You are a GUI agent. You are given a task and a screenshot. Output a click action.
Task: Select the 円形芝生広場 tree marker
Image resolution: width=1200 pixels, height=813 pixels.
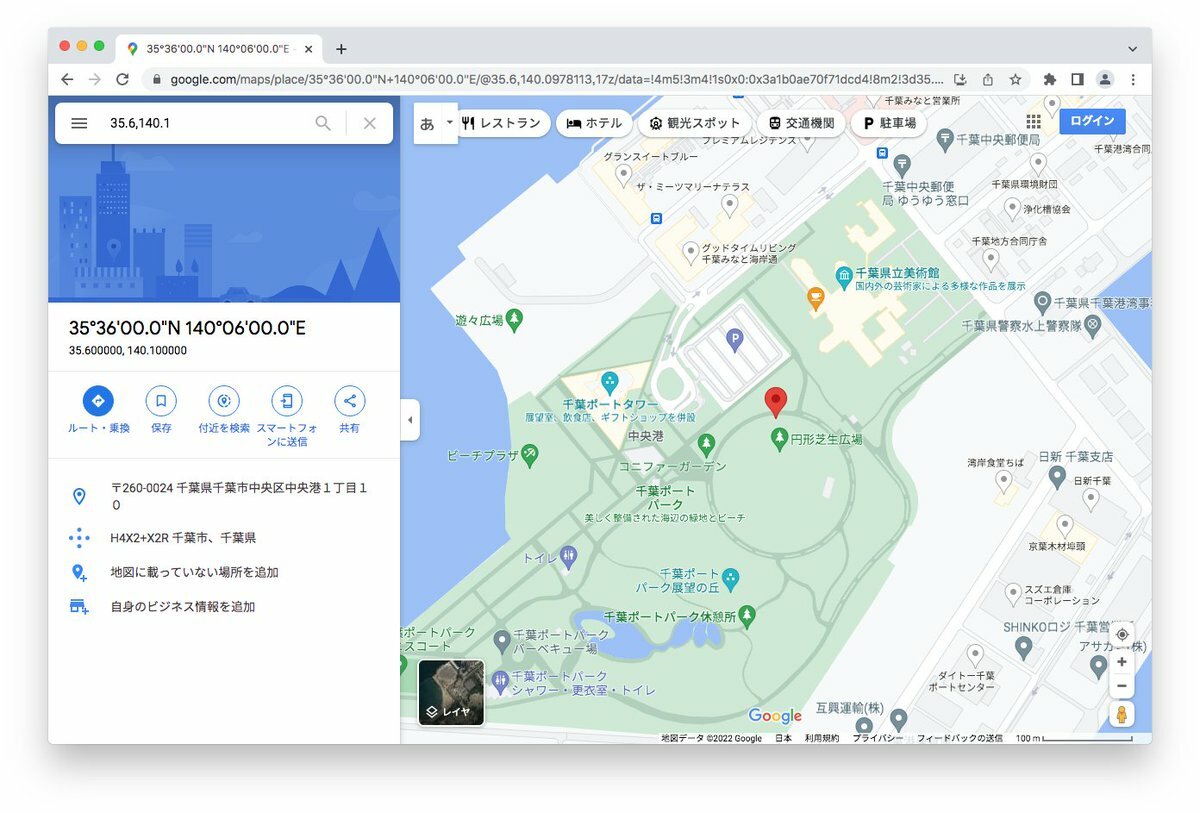click(779, 438)
